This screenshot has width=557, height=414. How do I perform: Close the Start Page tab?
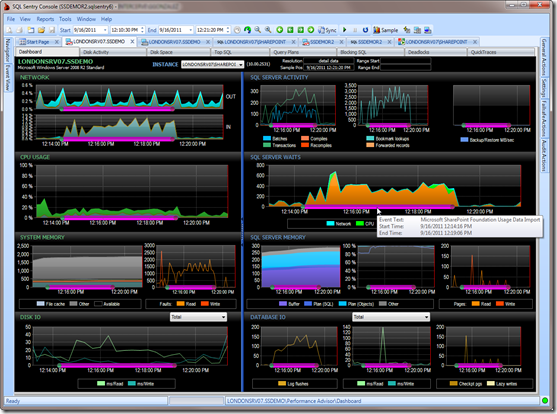(56, 42)
